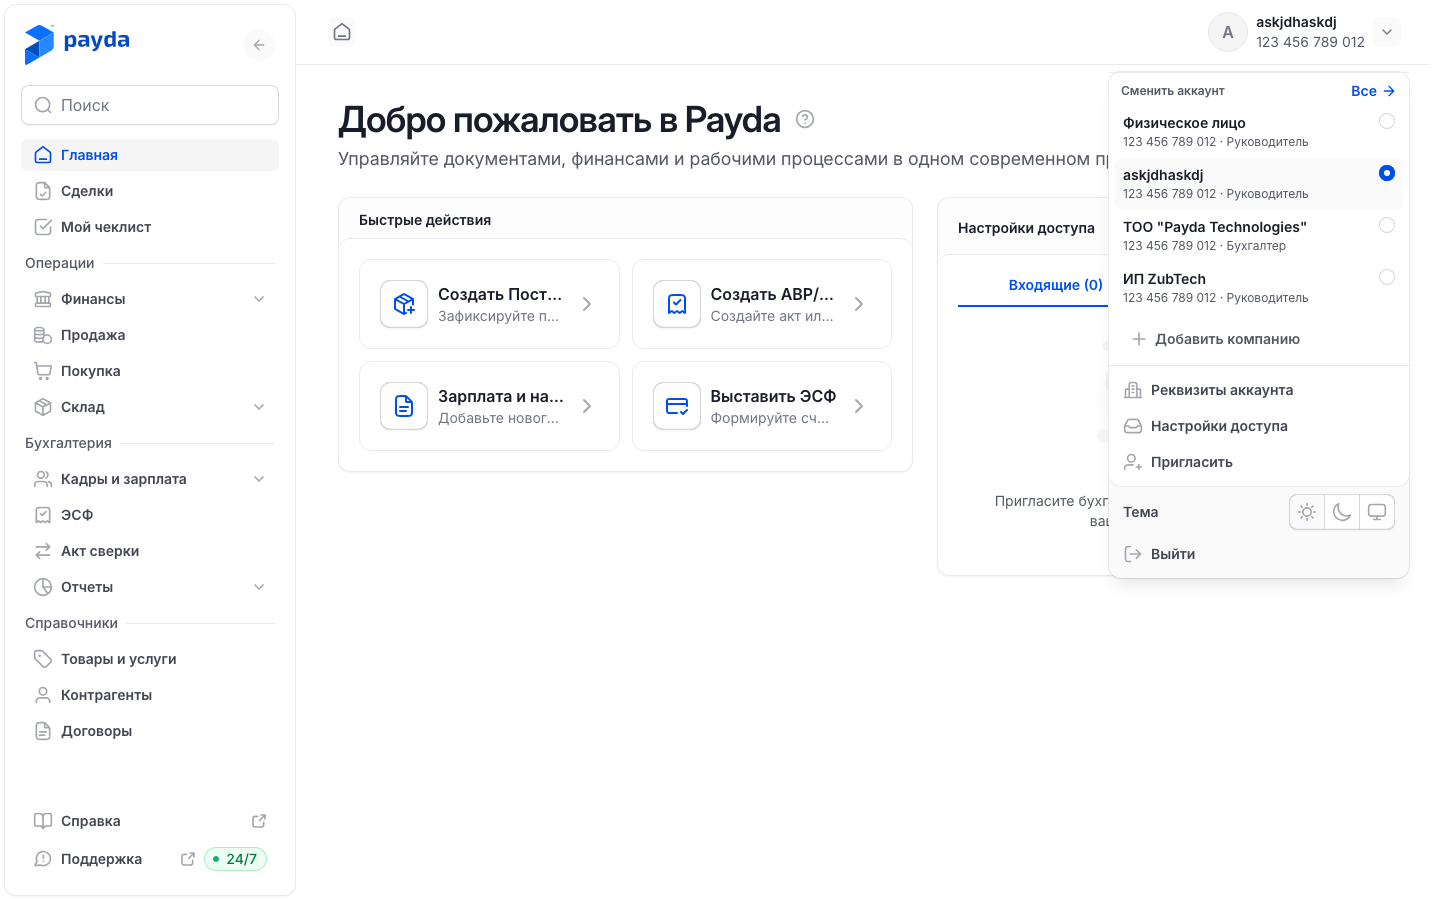Click Добавить компанию button
1440x900 pixels.
(1215, 339)
